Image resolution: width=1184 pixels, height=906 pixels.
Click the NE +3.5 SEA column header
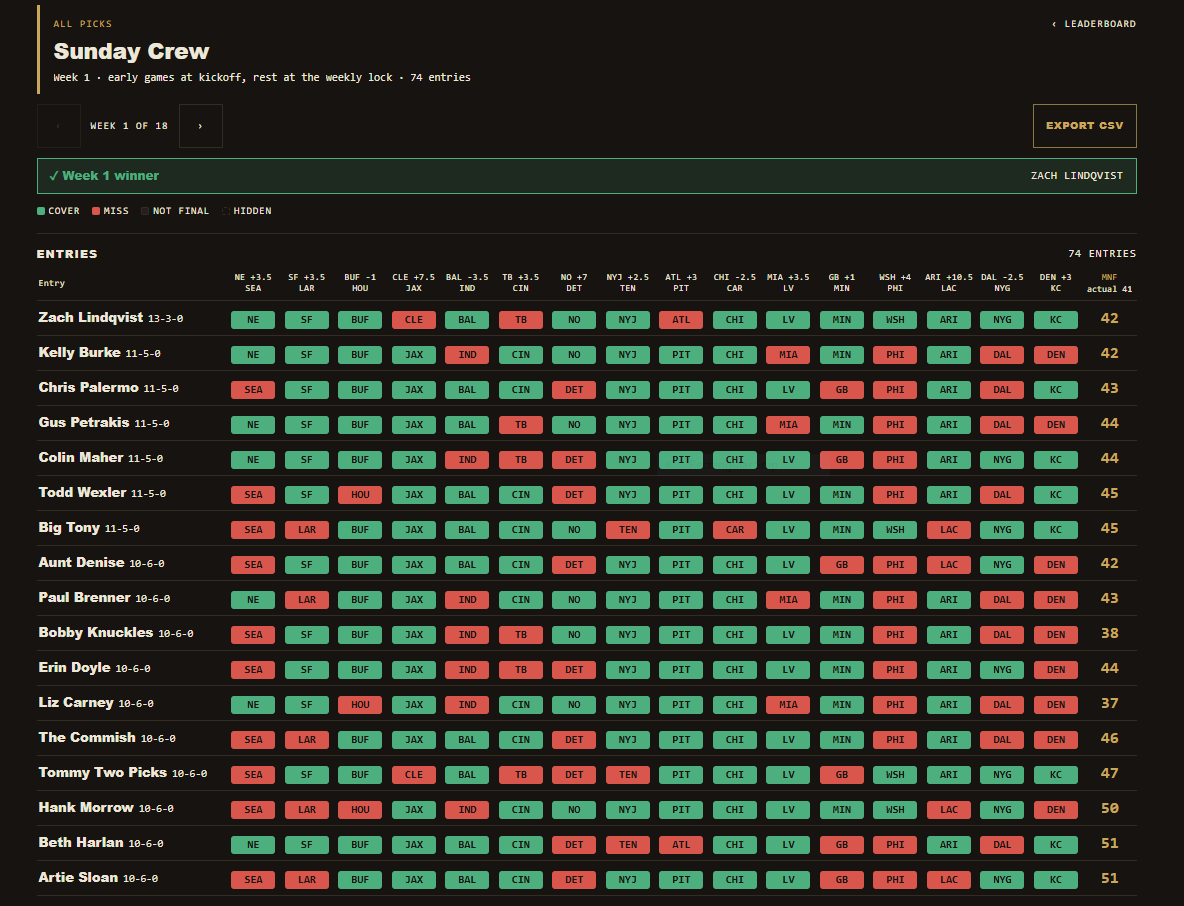(x=253, y=282)
